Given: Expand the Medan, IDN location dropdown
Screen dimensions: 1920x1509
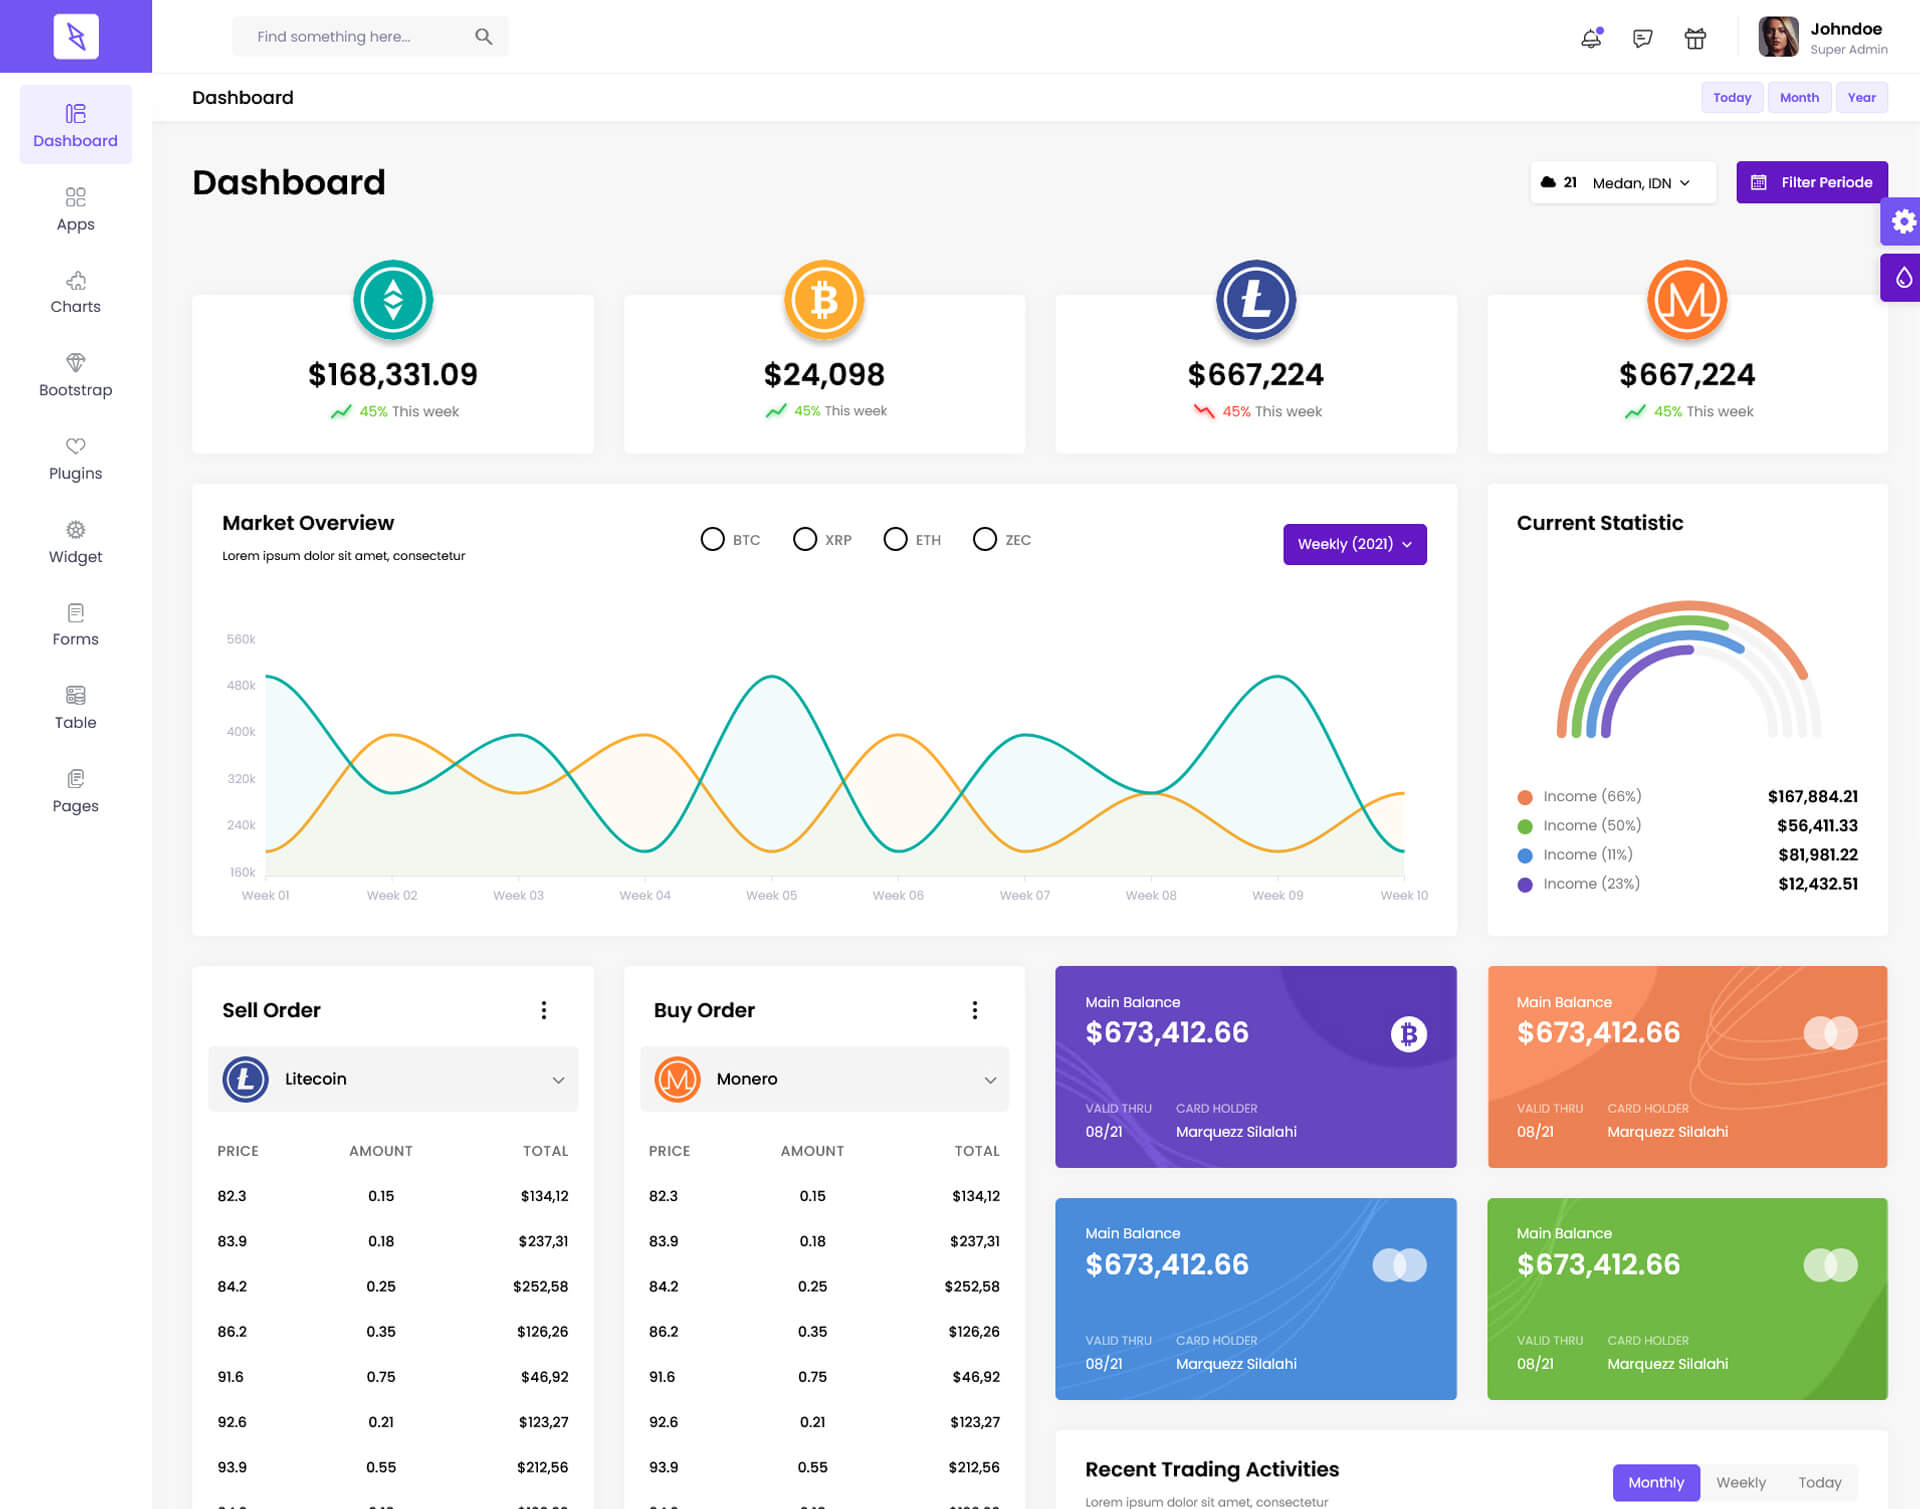Looking at the screenshot, I should click(1640, 183).
